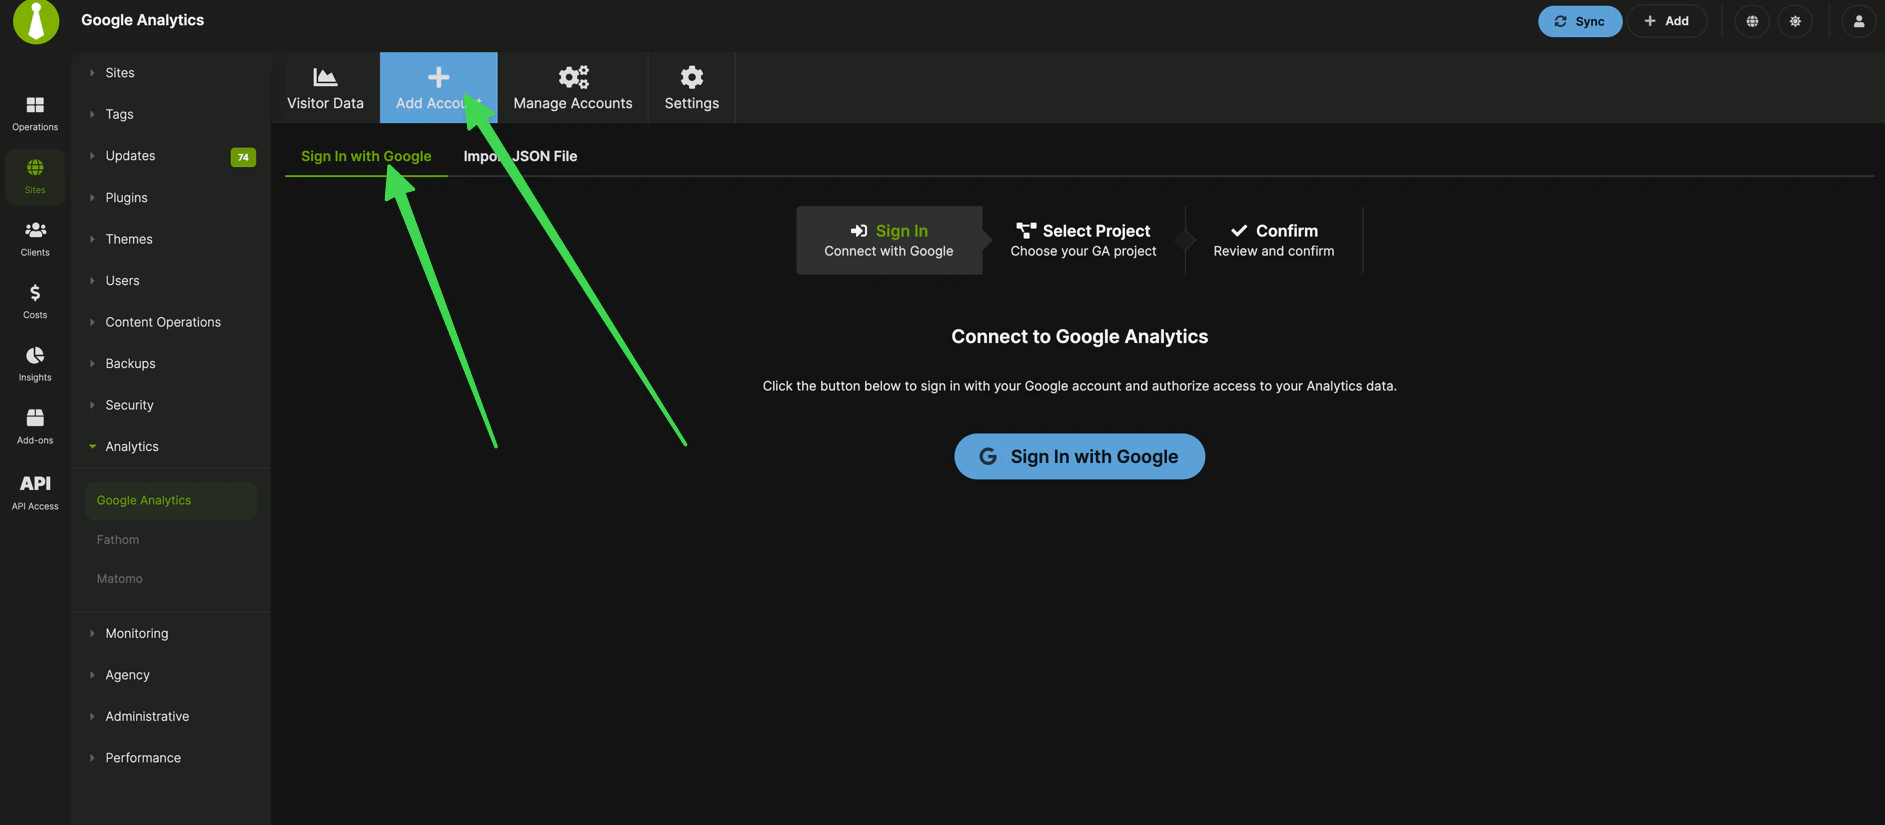Toggle the light/dark theme sun icon
This screenshot has height=825, width=1885.
pyautogui.click(x=1796, y=21)
